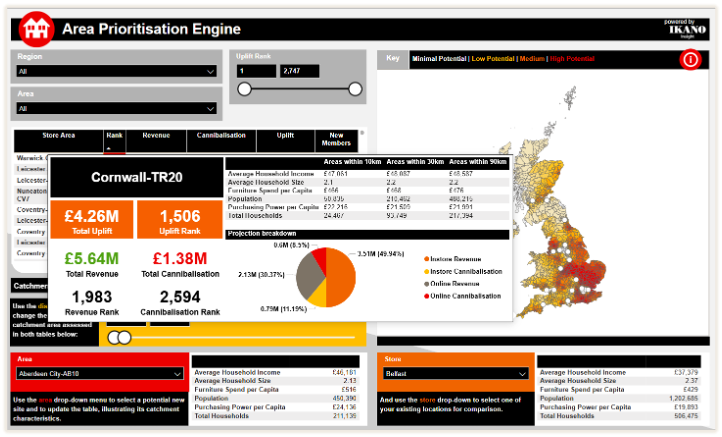Click the brown Online Revenue pie slice
This screenshot has height=437, width=722.
308,276
